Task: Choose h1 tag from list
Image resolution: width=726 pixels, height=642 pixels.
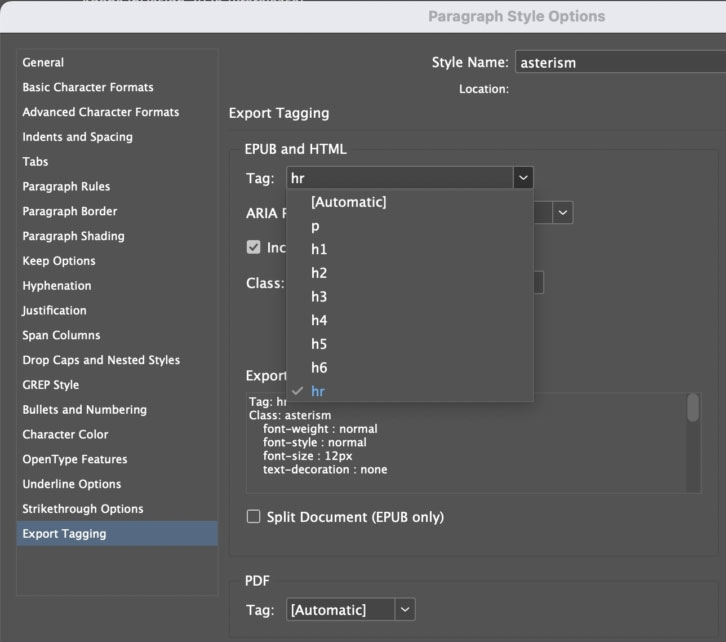Action: pos(410,249)
